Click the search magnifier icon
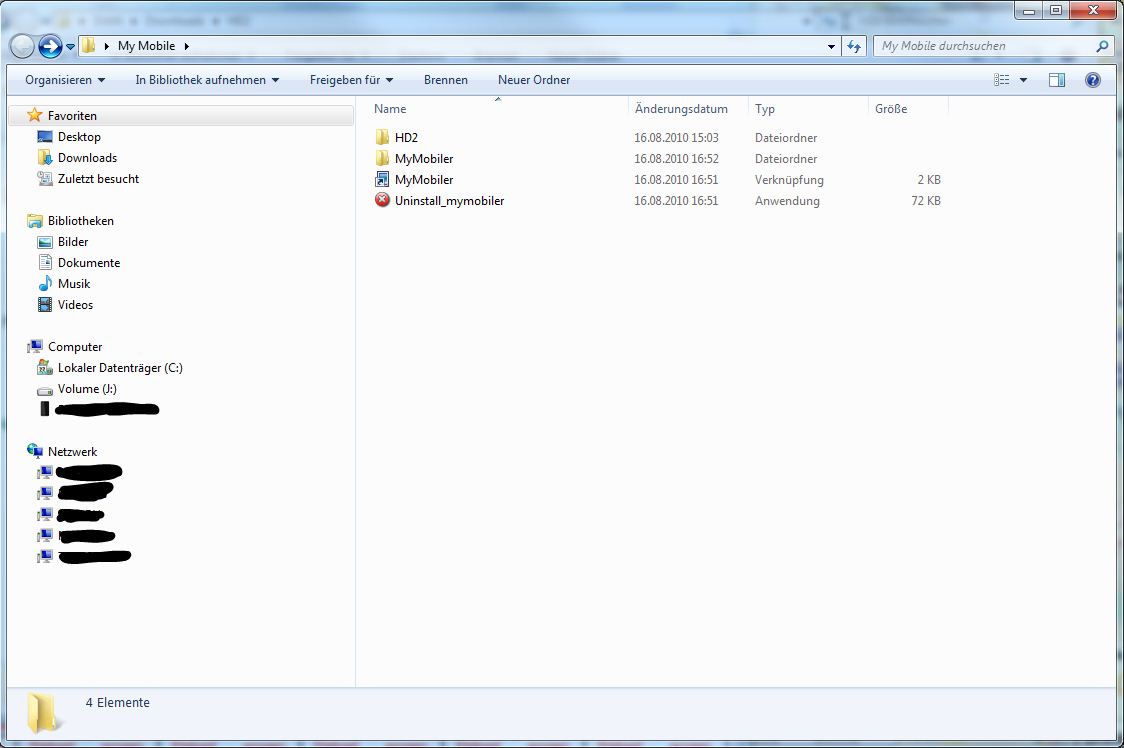Image resolution: width=1124 pixels, height=748 pixels. (x=1102, y=46)
